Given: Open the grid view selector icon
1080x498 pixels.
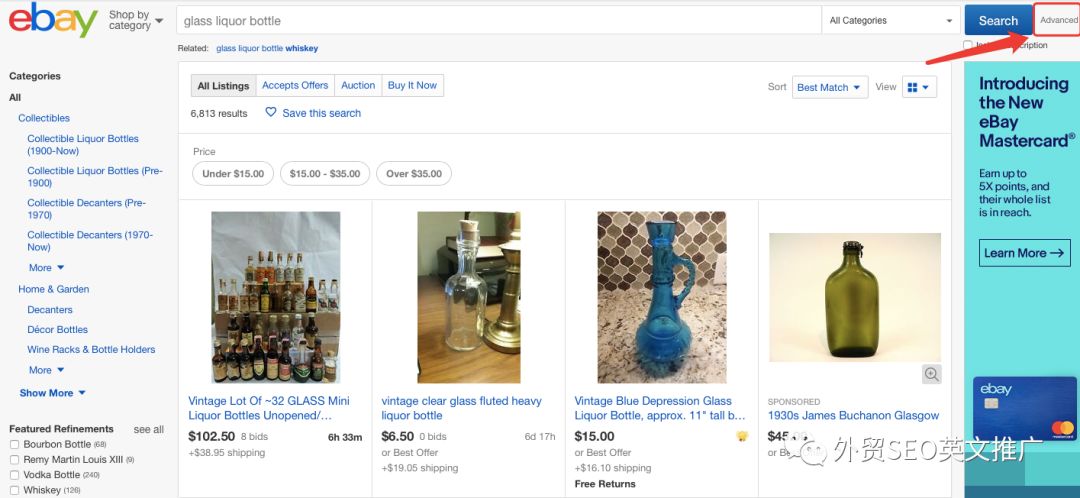Looking at the screenshot, I should [x=918, y=88].
